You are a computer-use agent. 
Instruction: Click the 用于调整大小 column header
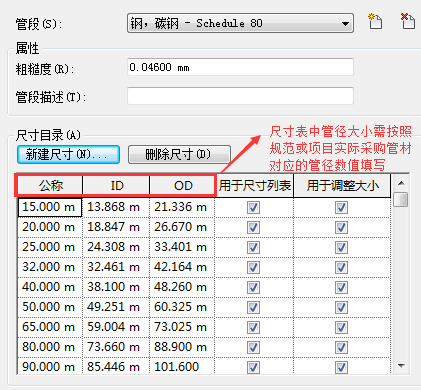(342, 185)
